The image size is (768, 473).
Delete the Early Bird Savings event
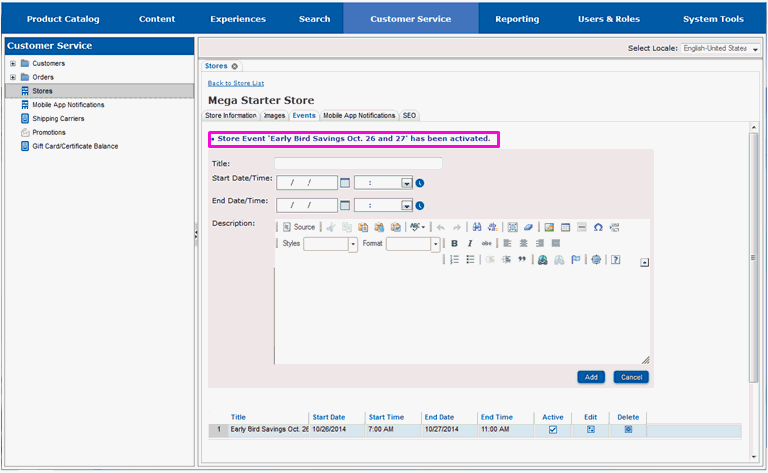coord(628,429)
